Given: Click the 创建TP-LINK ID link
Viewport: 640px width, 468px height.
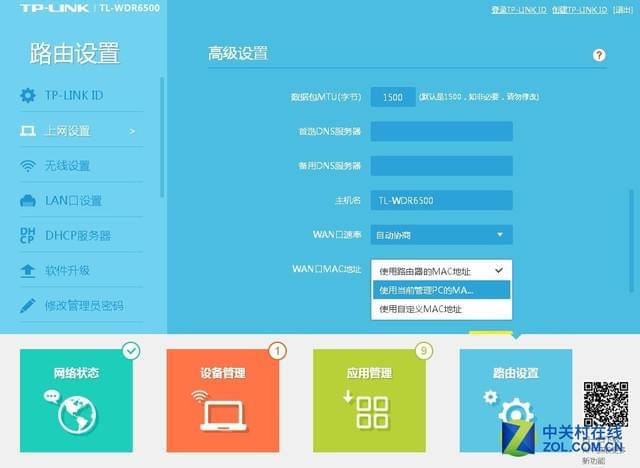Looking at the screenshot, I should [579, 10].
